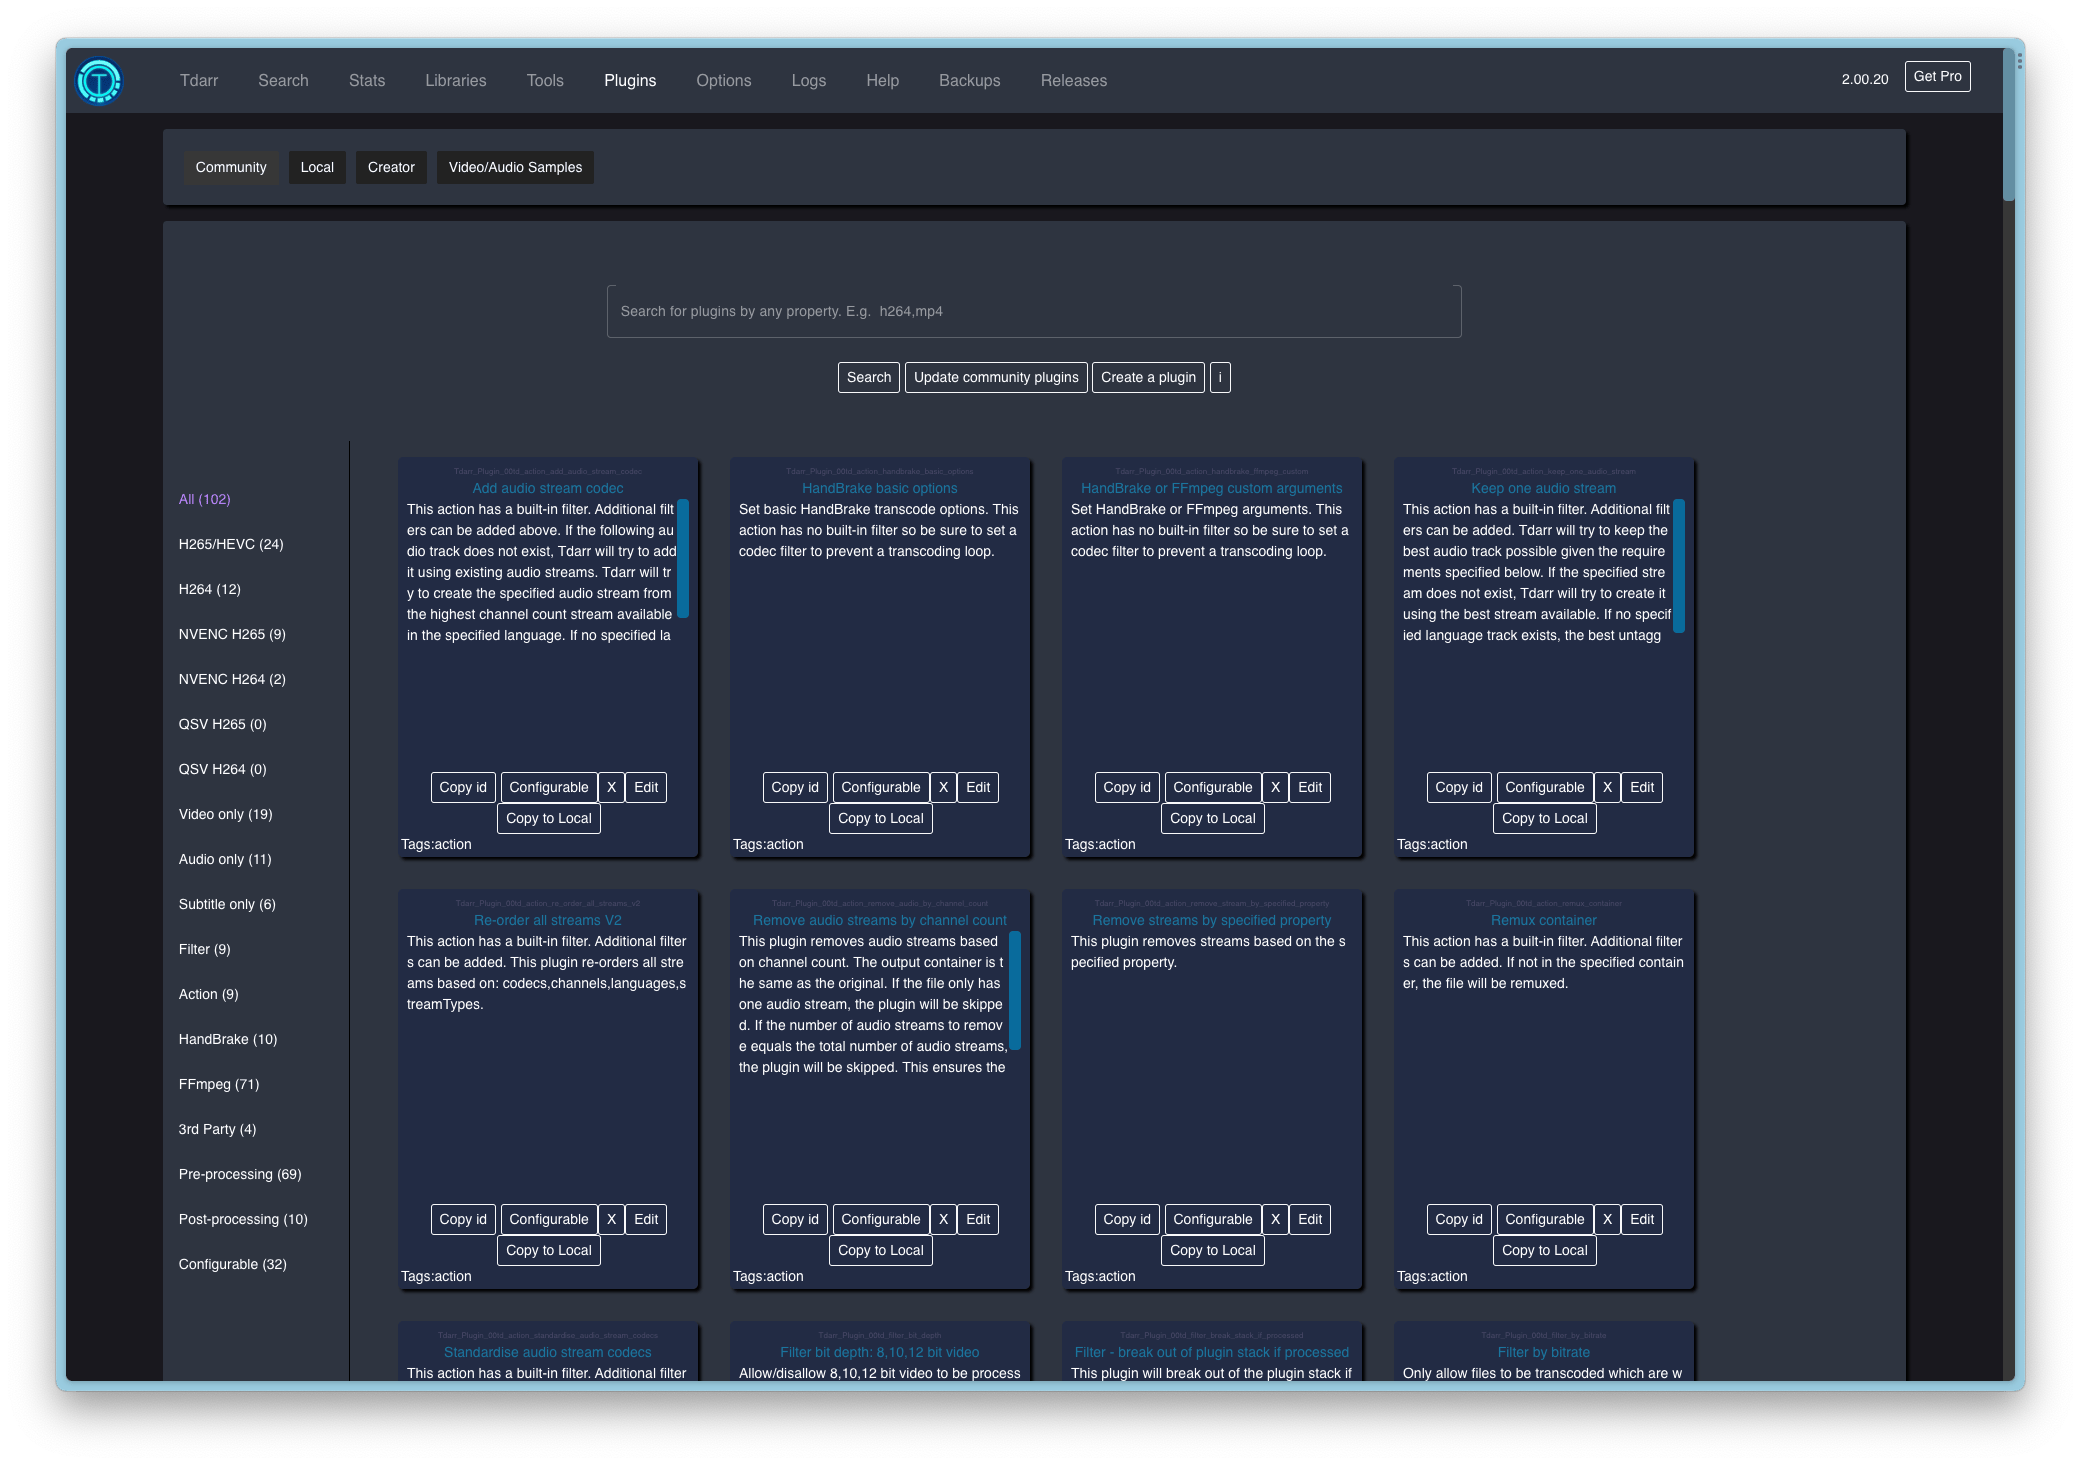The image size is (2081, 1465).
Task: Click the 'i' info button
Action: coord(1219,377)
